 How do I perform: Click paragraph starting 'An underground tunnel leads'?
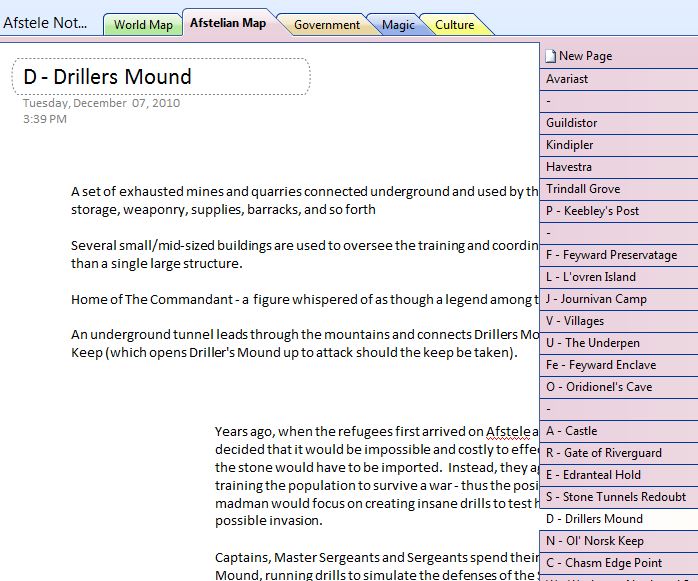305,344
